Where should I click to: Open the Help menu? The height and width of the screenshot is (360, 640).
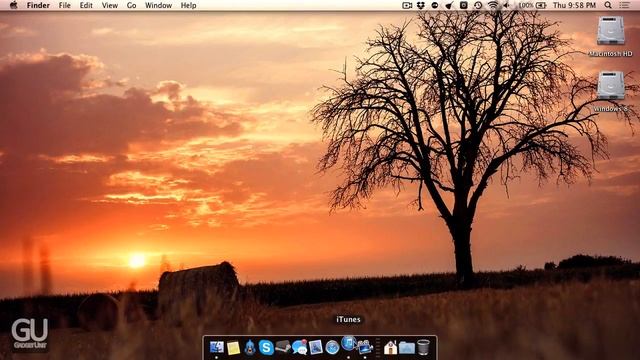pos(188,5)
